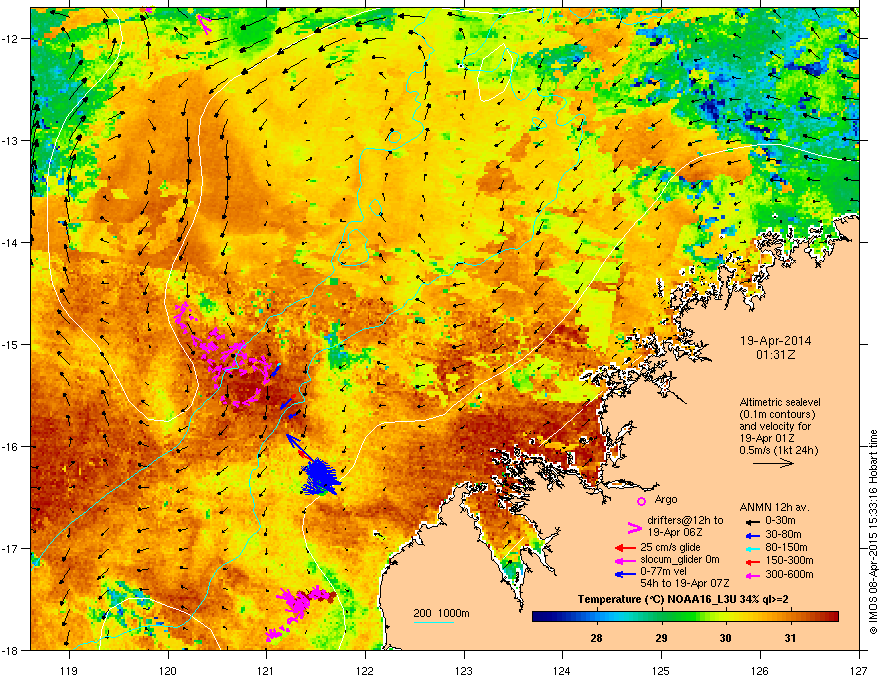Click the '150-300m' depth label
The width and height of the screenshot is (880, 680).
[789, 560]
